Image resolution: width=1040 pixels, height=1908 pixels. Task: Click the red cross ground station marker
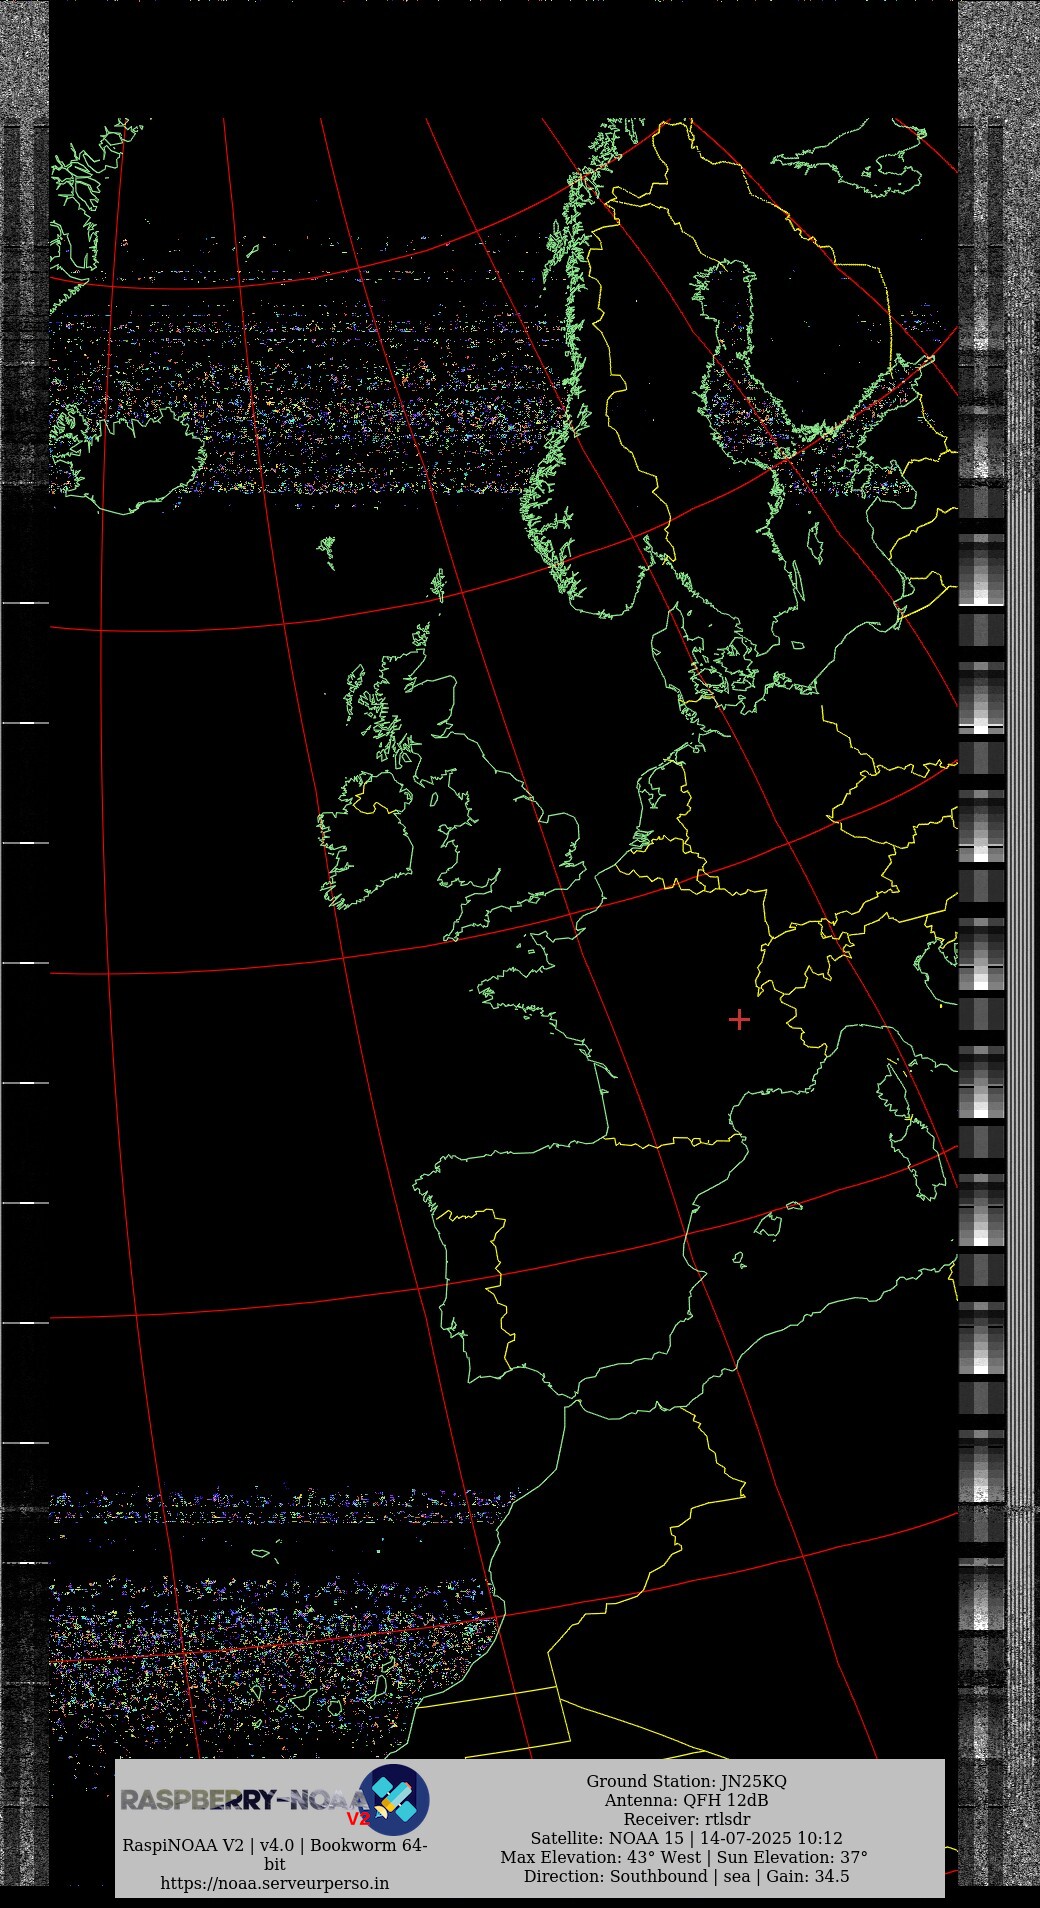(x=739, y=1019)
